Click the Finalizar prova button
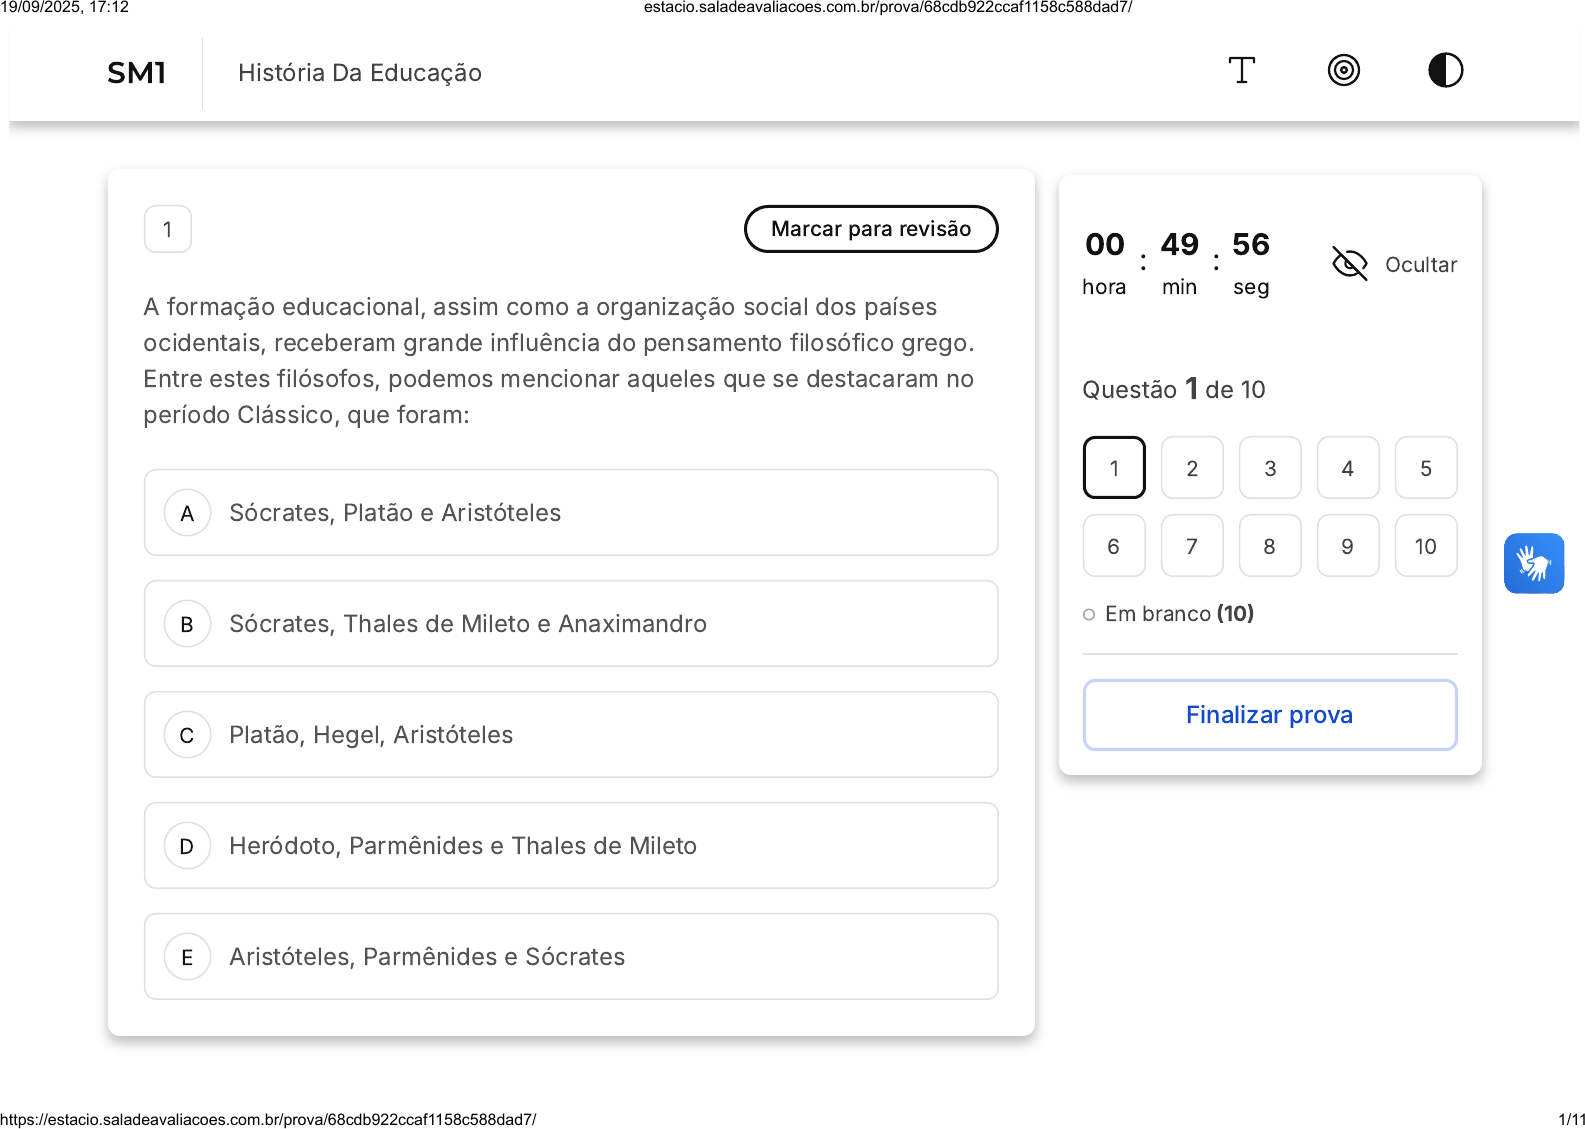The image size is (1585, 1129). click(x=1269, y=715)
